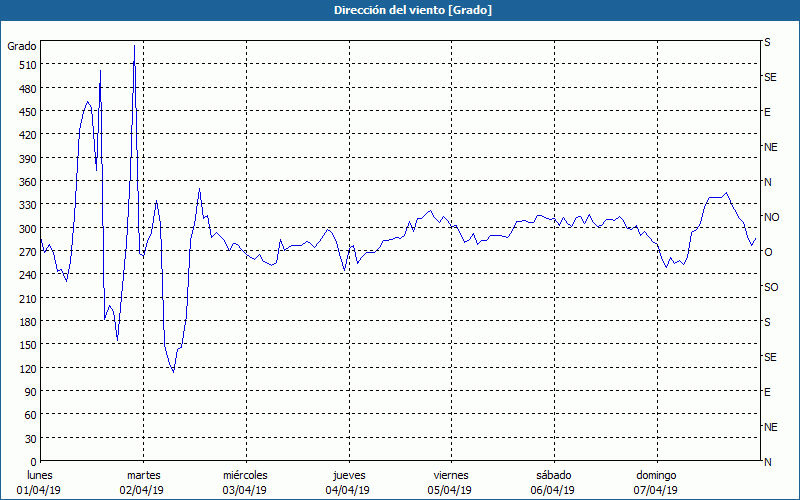Viewport: 800px width, 500px height.
Task: Click the 480 value on the degree axis
Action: (28, 89)
